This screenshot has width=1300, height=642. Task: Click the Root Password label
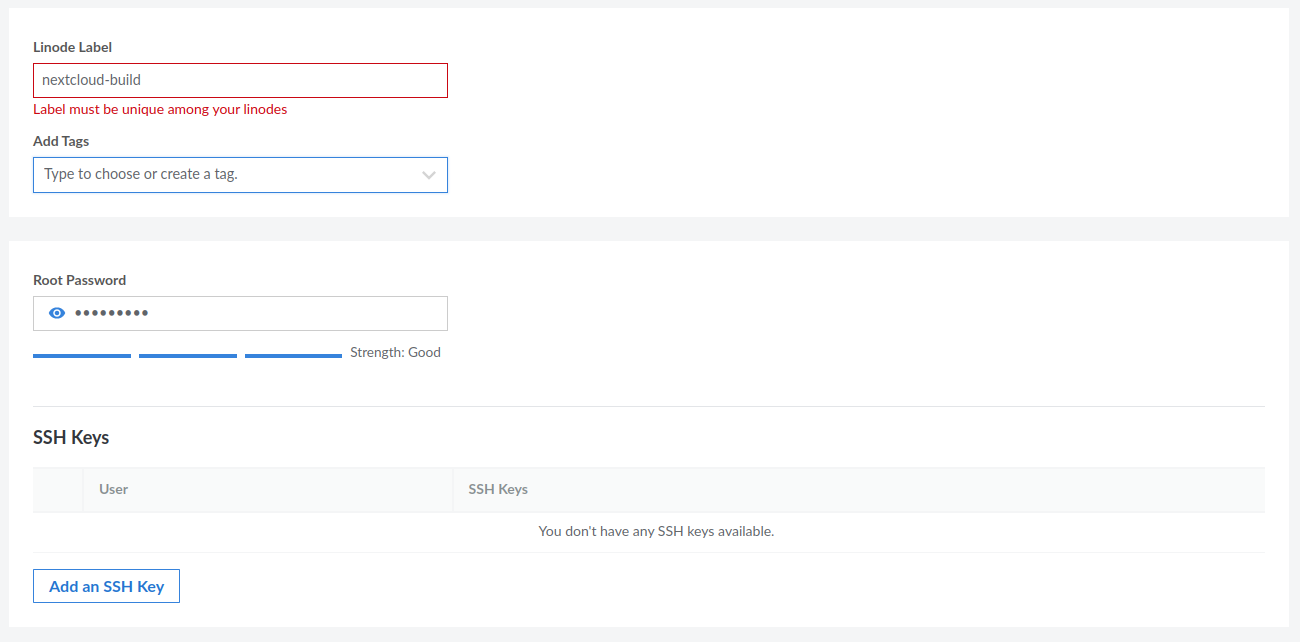point(80,280)
